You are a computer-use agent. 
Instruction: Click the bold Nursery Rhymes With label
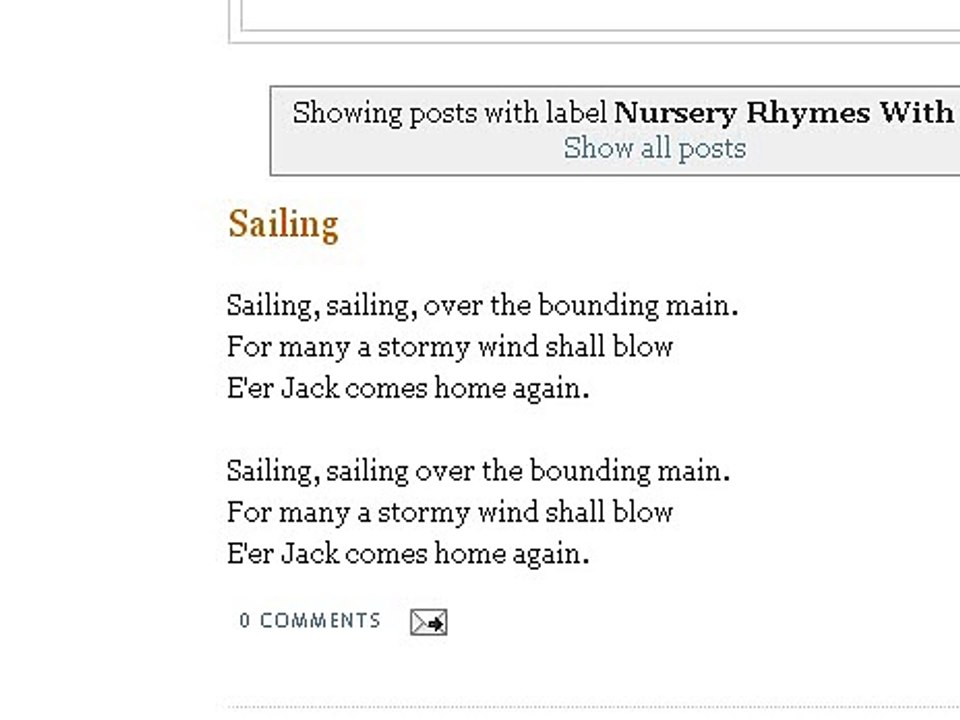[x=783, y=112]
